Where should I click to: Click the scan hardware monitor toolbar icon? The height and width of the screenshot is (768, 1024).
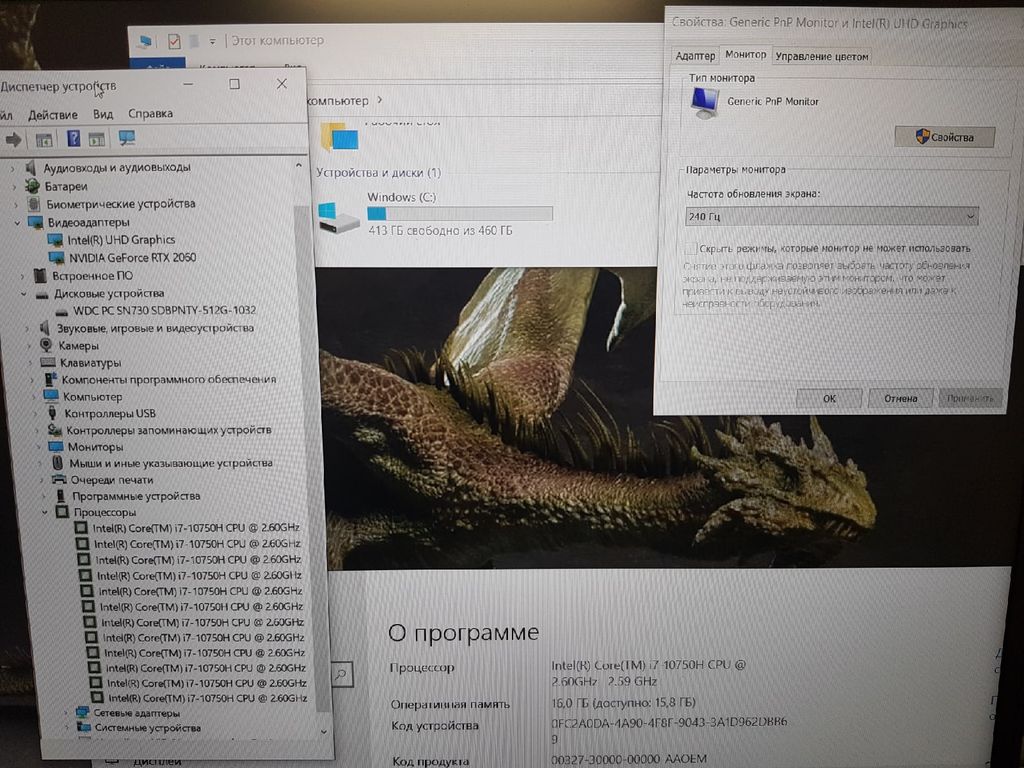tap(127, 139)
